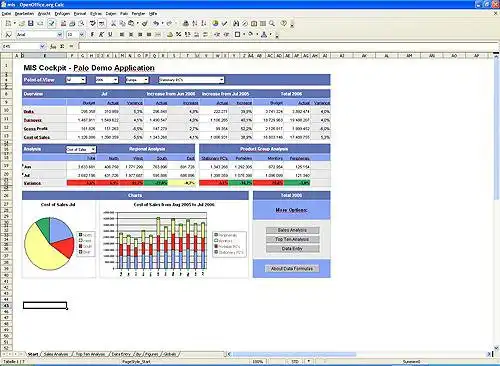
Task: Click the Top Ten Analysis button
Action: 292,239
